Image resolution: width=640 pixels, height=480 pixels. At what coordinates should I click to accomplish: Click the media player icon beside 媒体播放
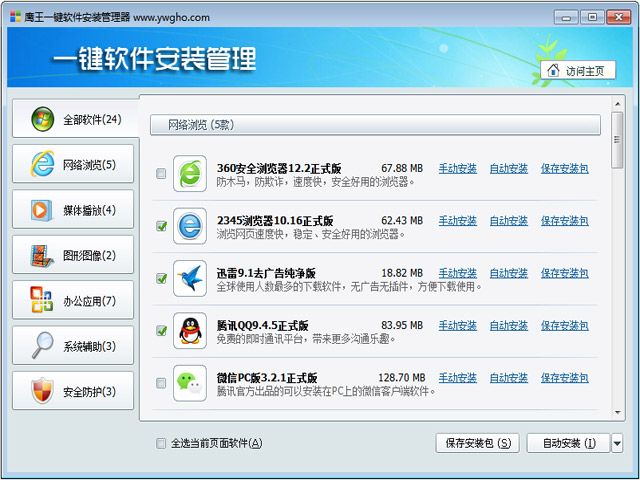[x=42, y=210]
